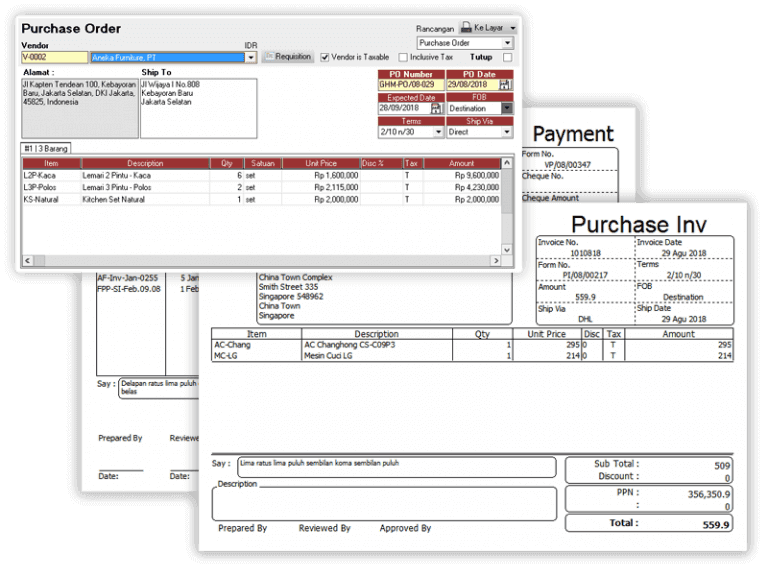
Task: Select the KS-Natural item cell
Action: pyautogui.click(x=51, y=199)
